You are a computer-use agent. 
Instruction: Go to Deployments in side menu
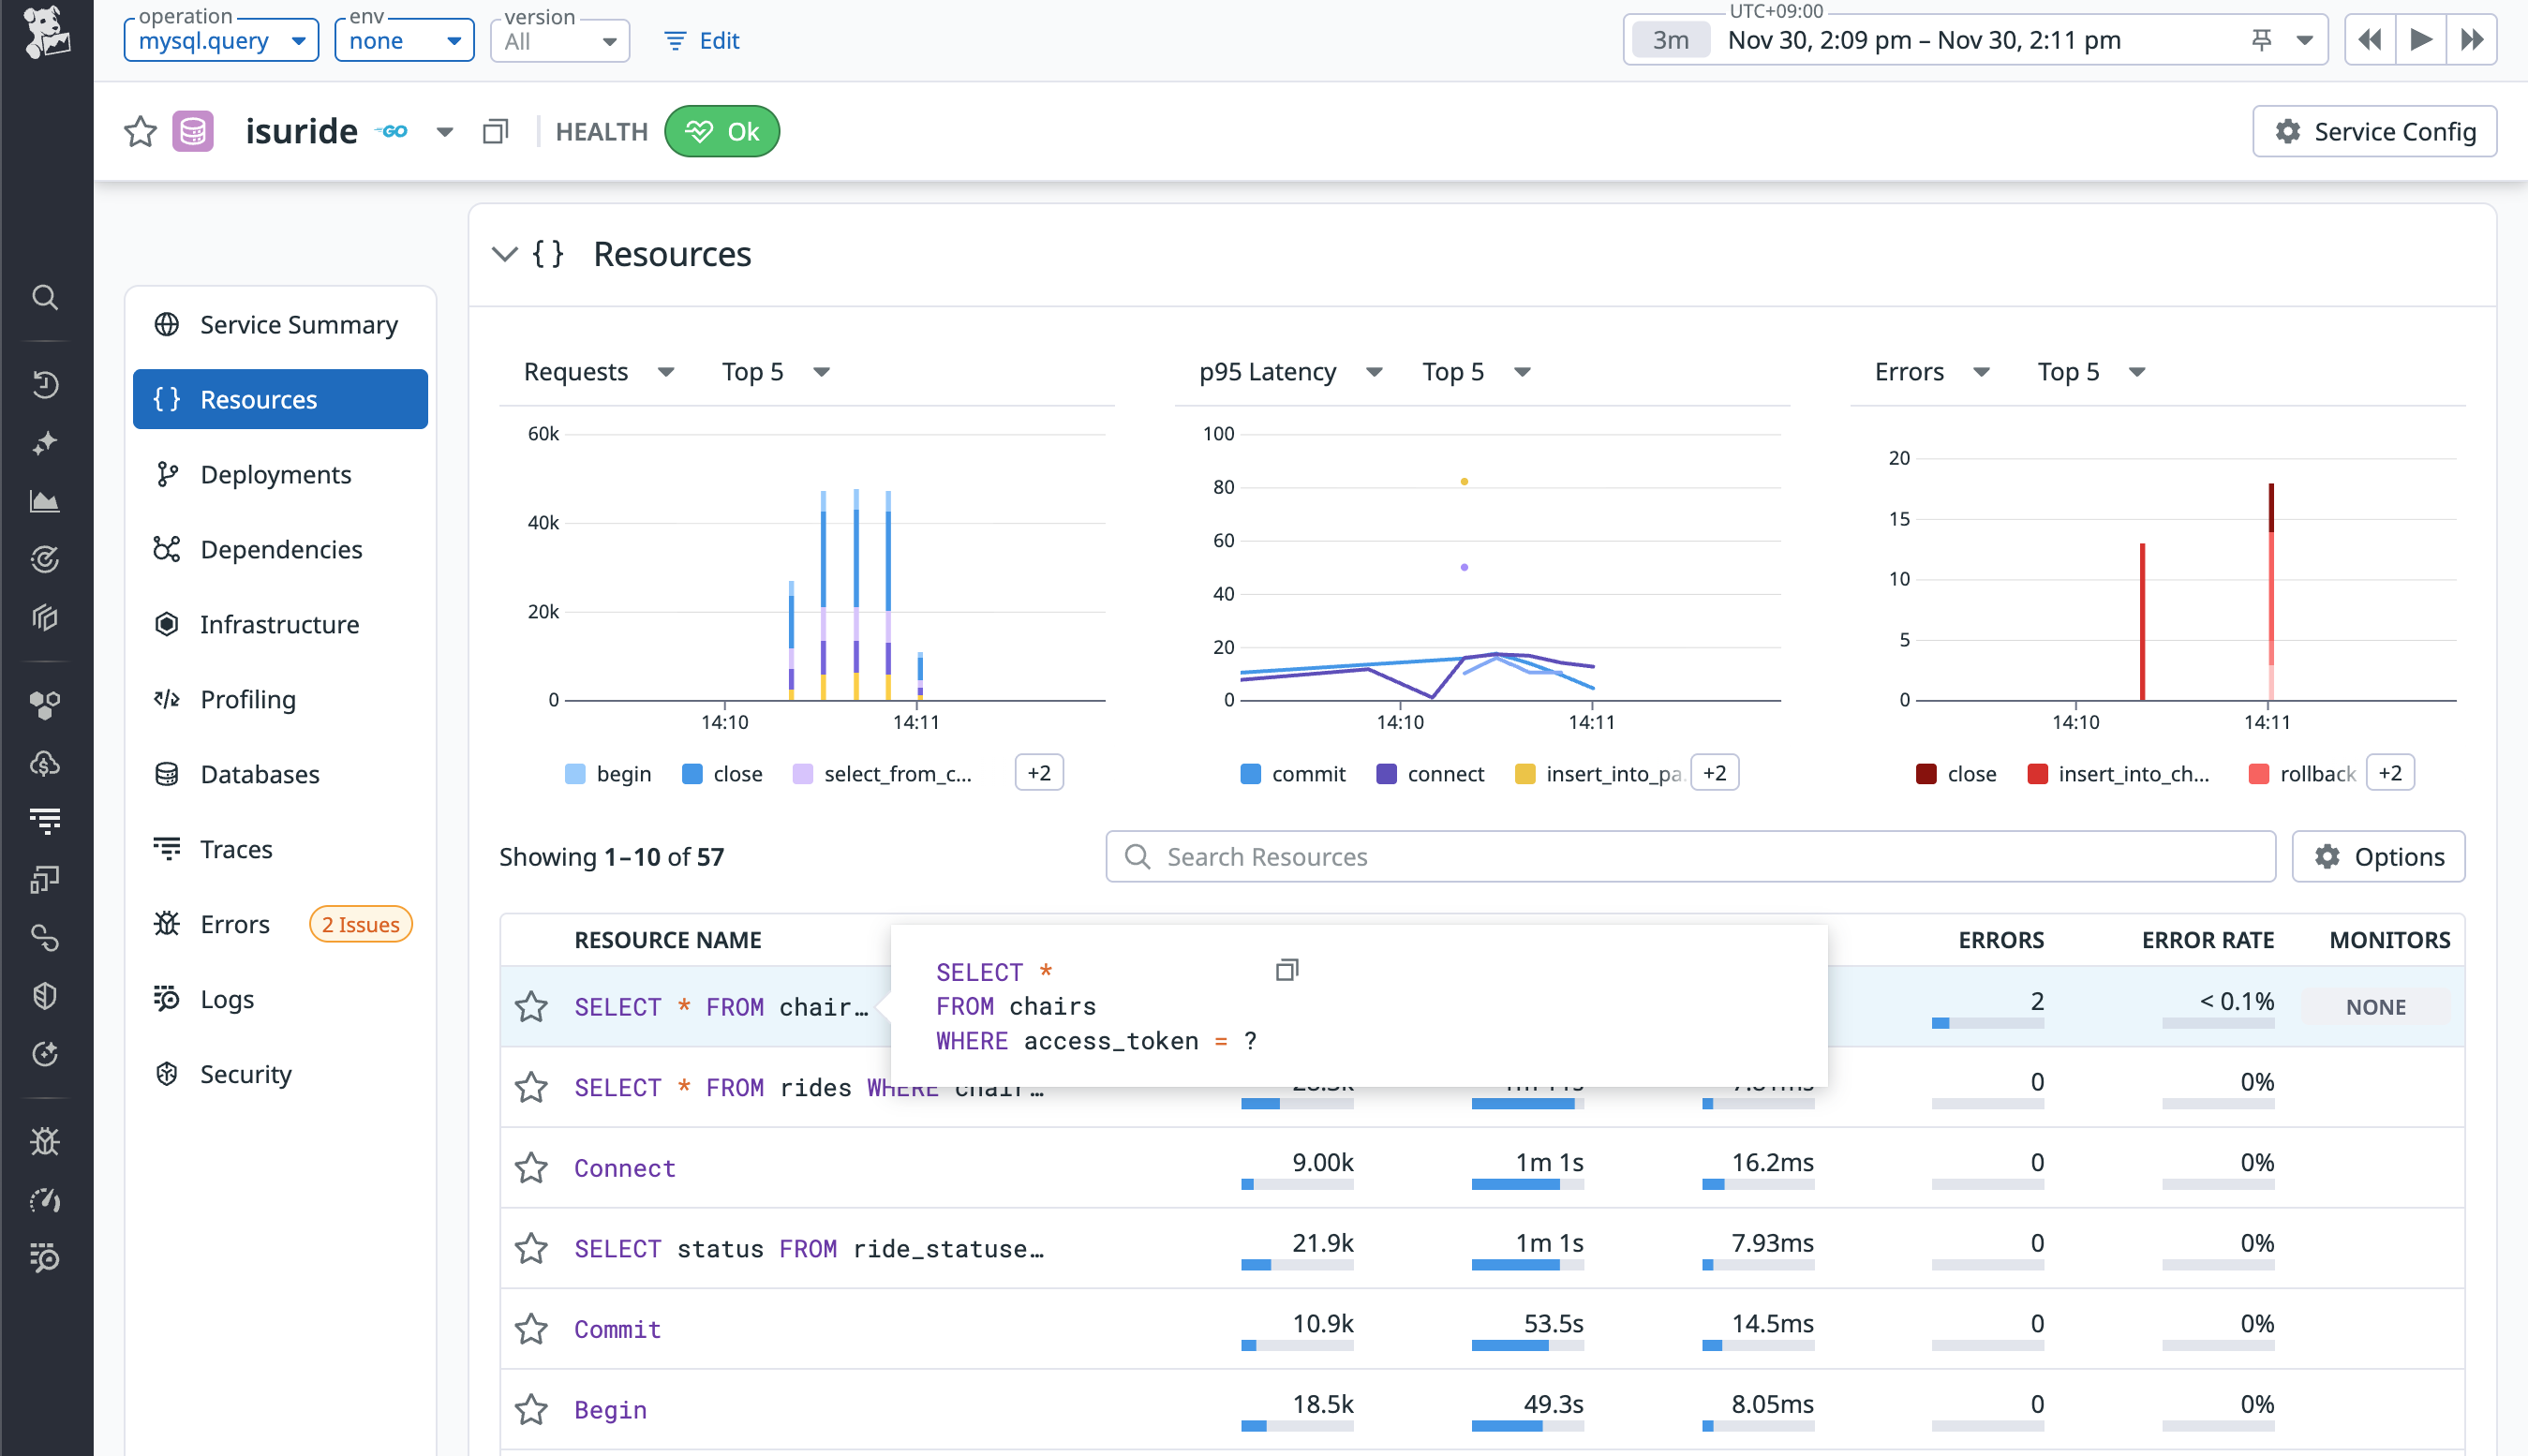[x=275, y=474]
